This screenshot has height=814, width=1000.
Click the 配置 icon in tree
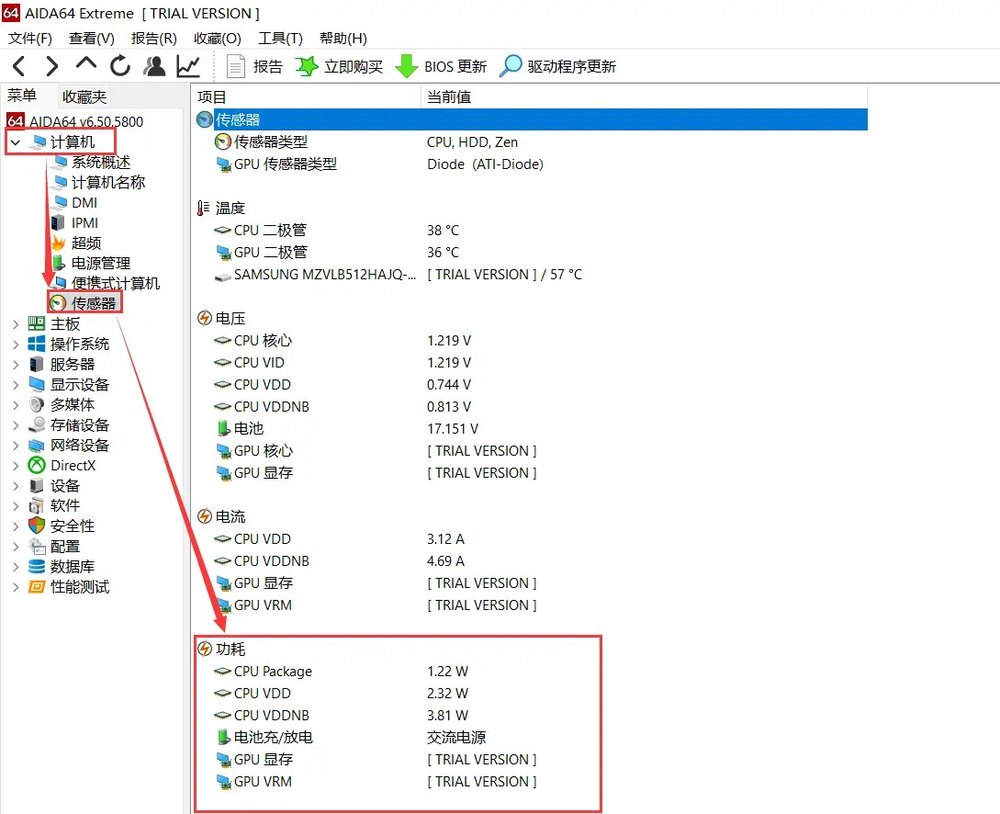[x=37, y=546]
